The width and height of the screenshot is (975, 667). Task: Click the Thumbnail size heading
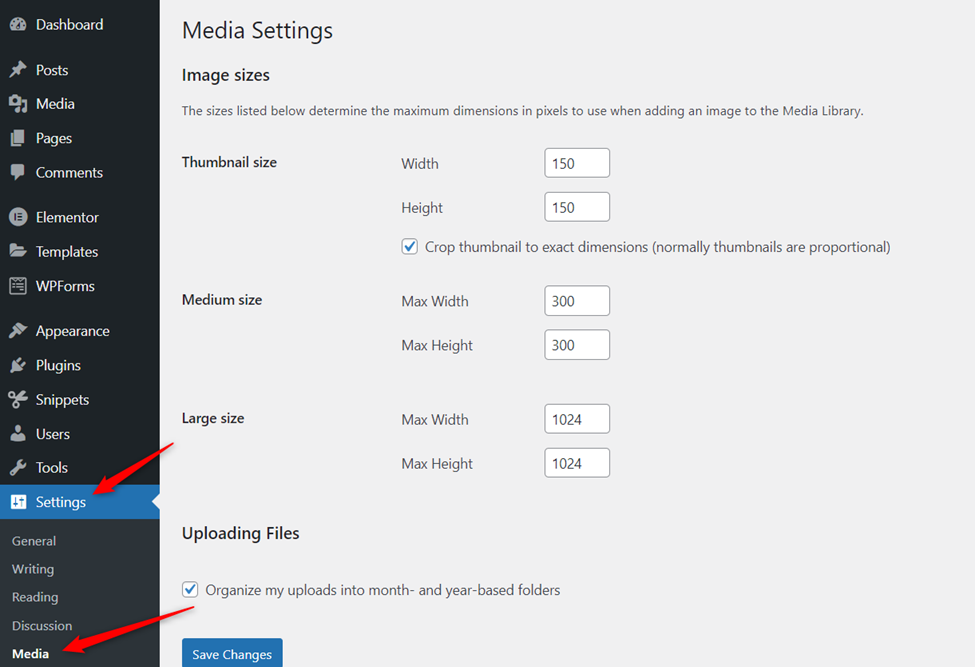point(229,162)
